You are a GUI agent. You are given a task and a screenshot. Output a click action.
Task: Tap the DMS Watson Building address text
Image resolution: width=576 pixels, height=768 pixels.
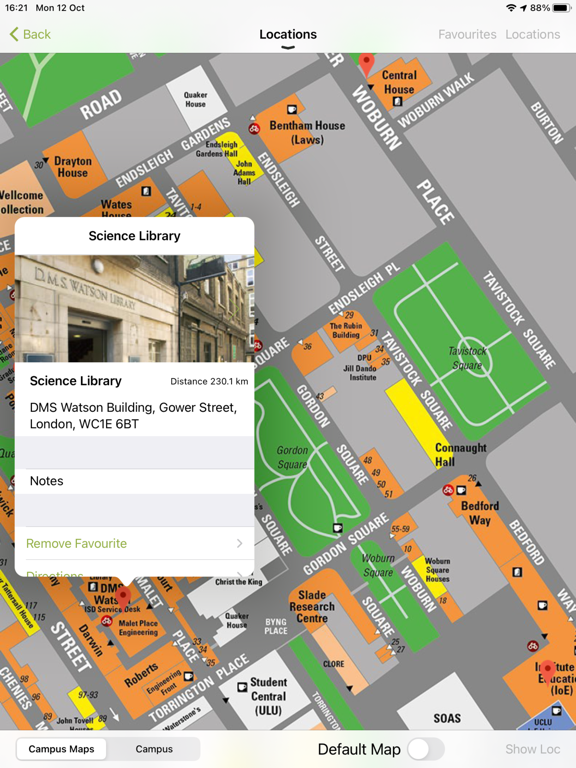pos(133,415)
